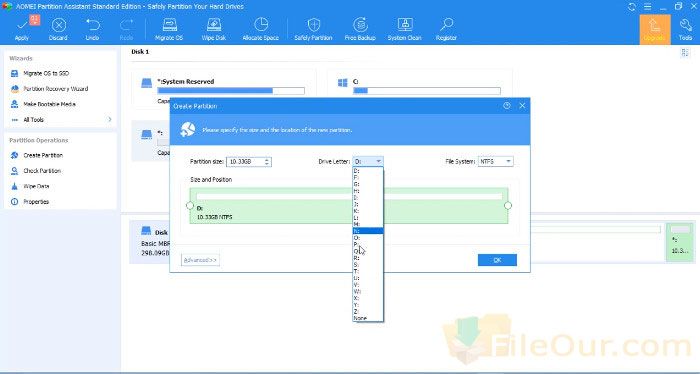Select drive letter F: from list
The image size is (700, 374).
point(367,177)
